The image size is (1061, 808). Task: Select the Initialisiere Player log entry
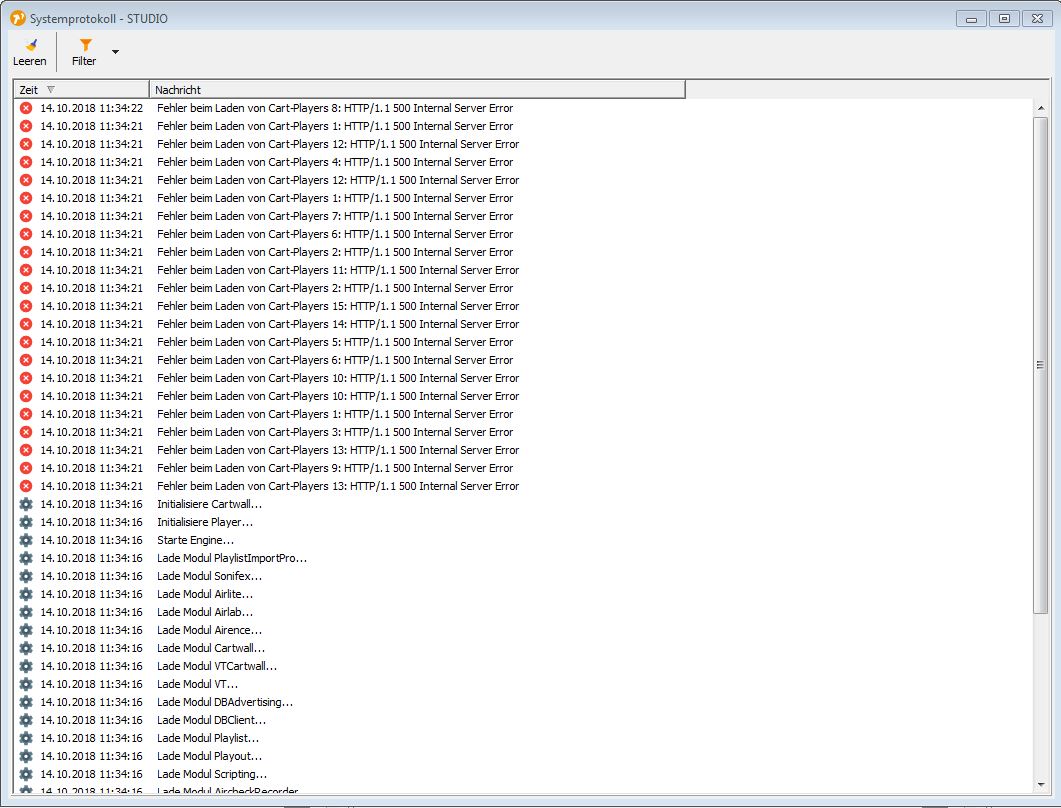click(x=205, y=522)
